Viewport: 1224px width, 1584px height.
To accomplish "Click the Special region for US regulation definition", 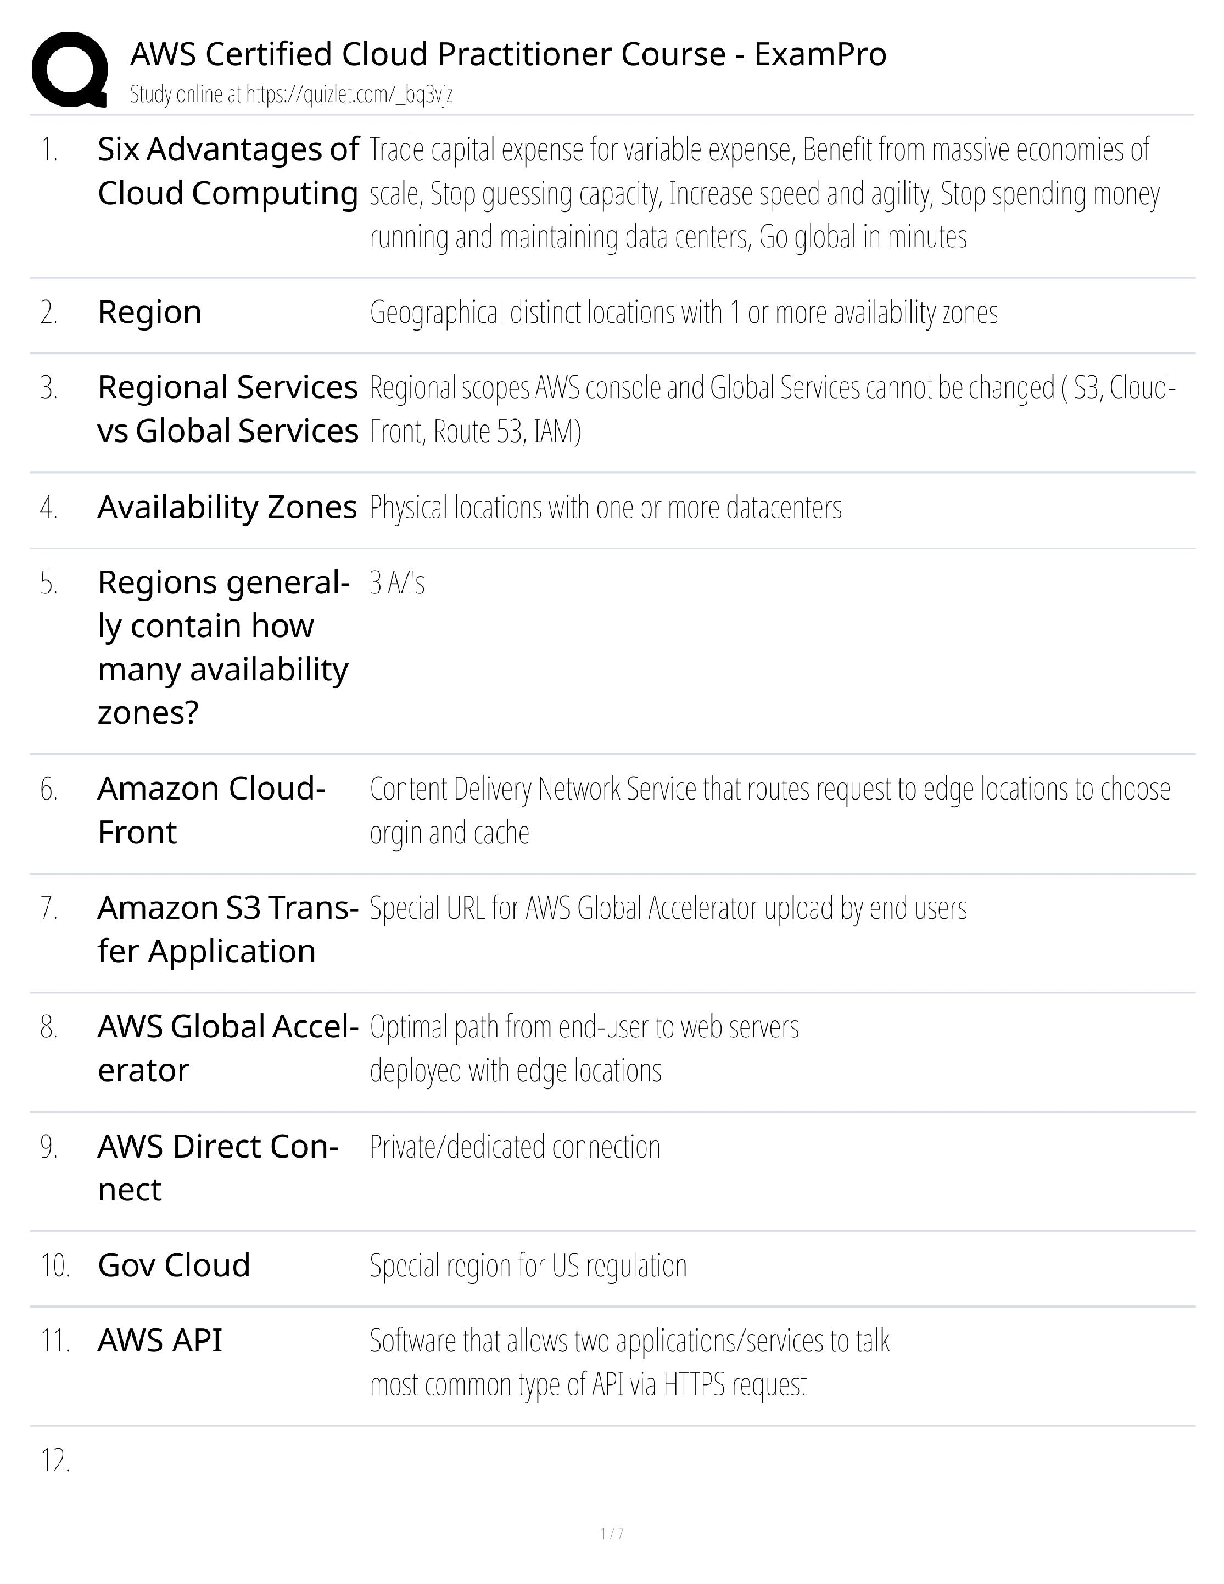I will tap(528, 1266).
